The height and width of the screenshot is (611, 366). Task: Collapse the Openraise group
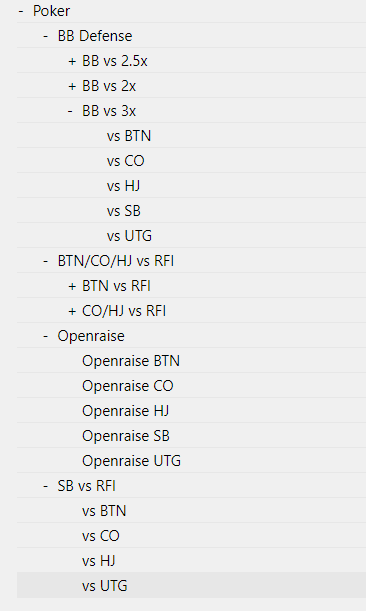click(46, 336)
